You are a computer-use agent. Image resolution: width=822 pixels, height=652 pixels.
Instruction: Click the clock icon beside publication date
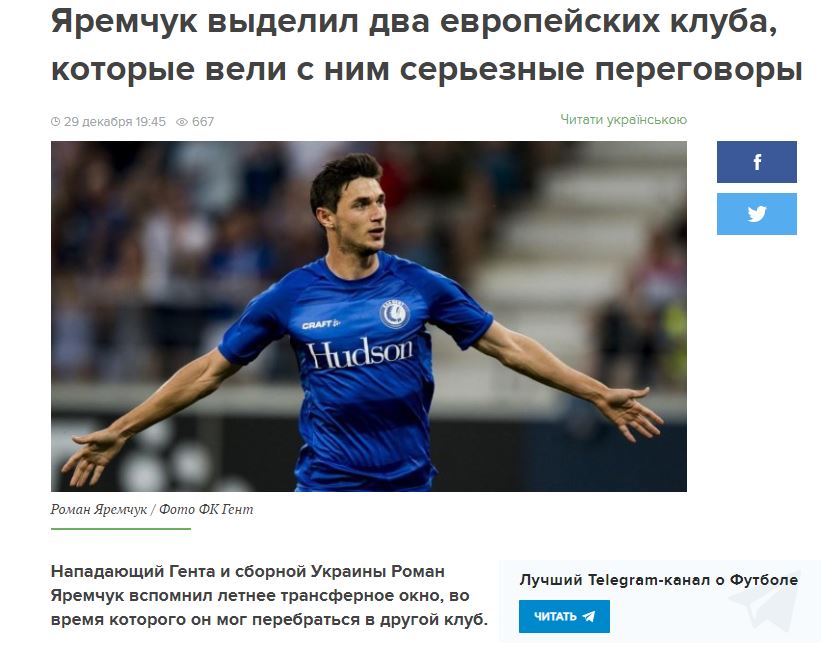pos(56,122)
